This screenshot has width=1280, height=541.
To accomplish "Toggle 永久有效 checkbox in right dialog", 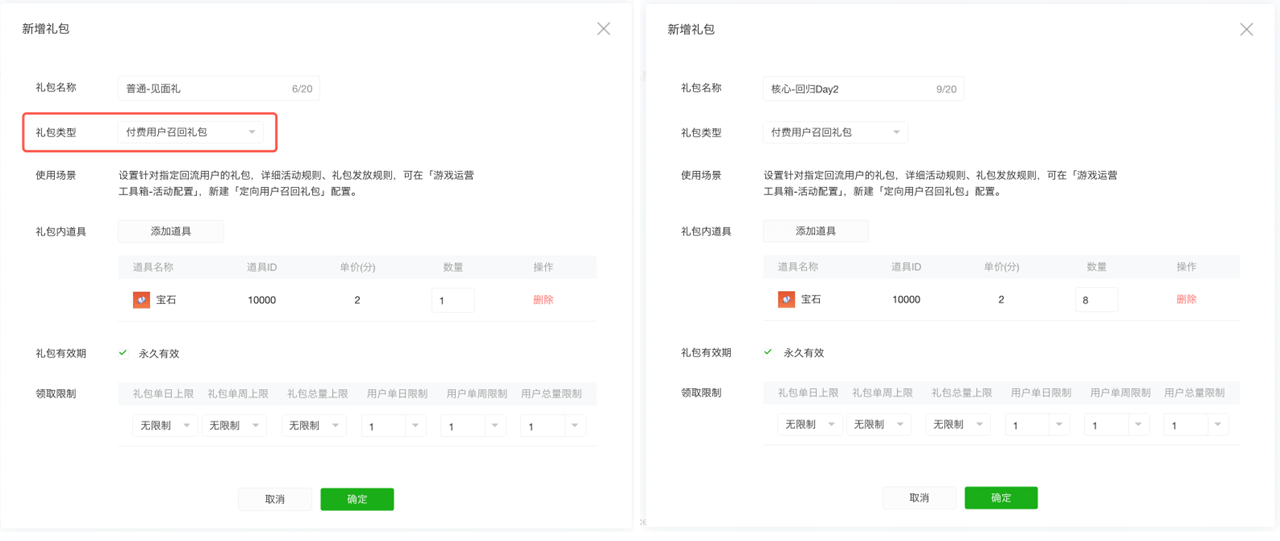I will click(768, 352).
